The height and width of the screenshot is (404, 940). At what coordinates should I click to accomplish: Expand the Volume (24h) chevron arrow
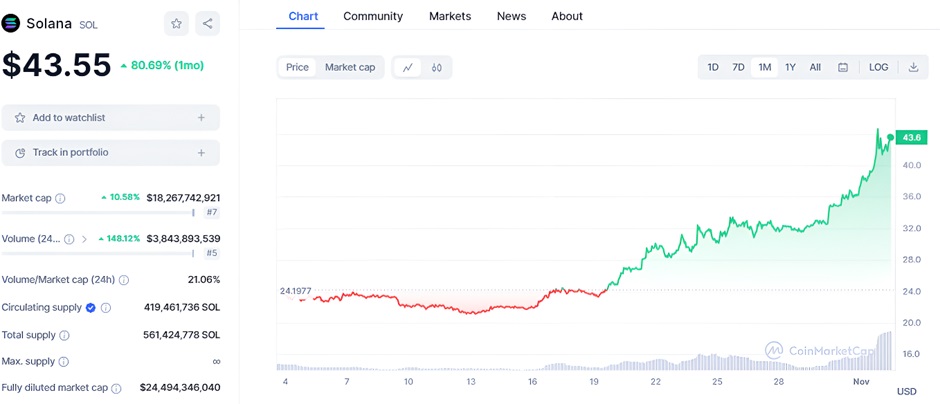[84, 239]
